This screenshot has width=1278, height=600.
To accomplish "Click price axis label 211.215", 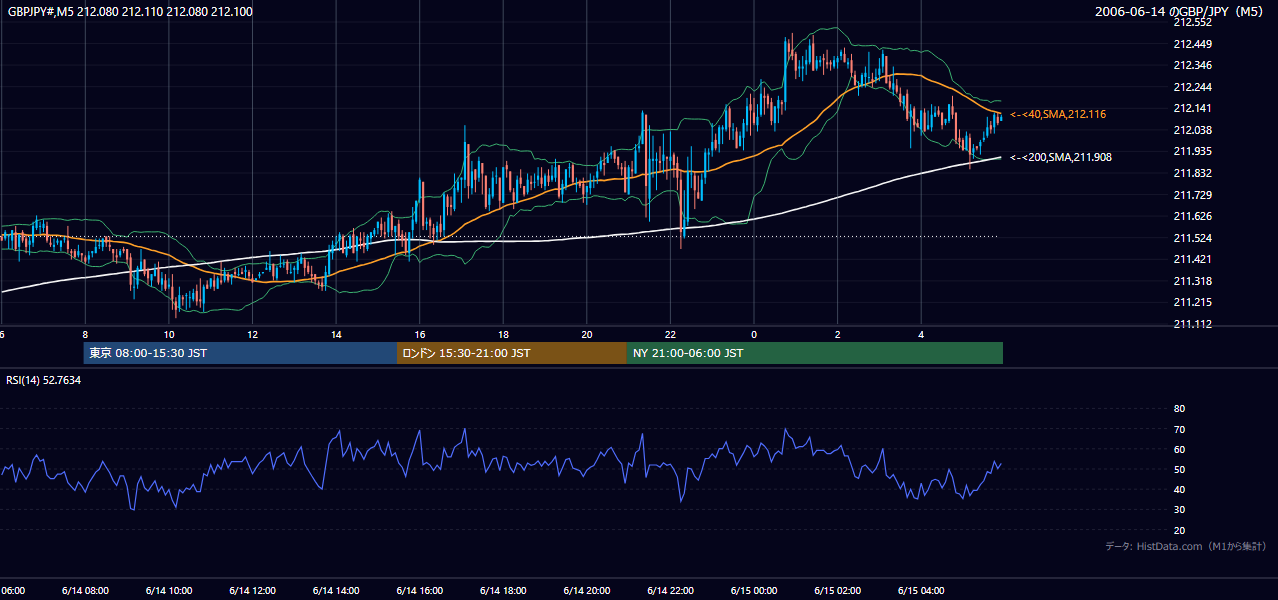I will [1192, 302].
